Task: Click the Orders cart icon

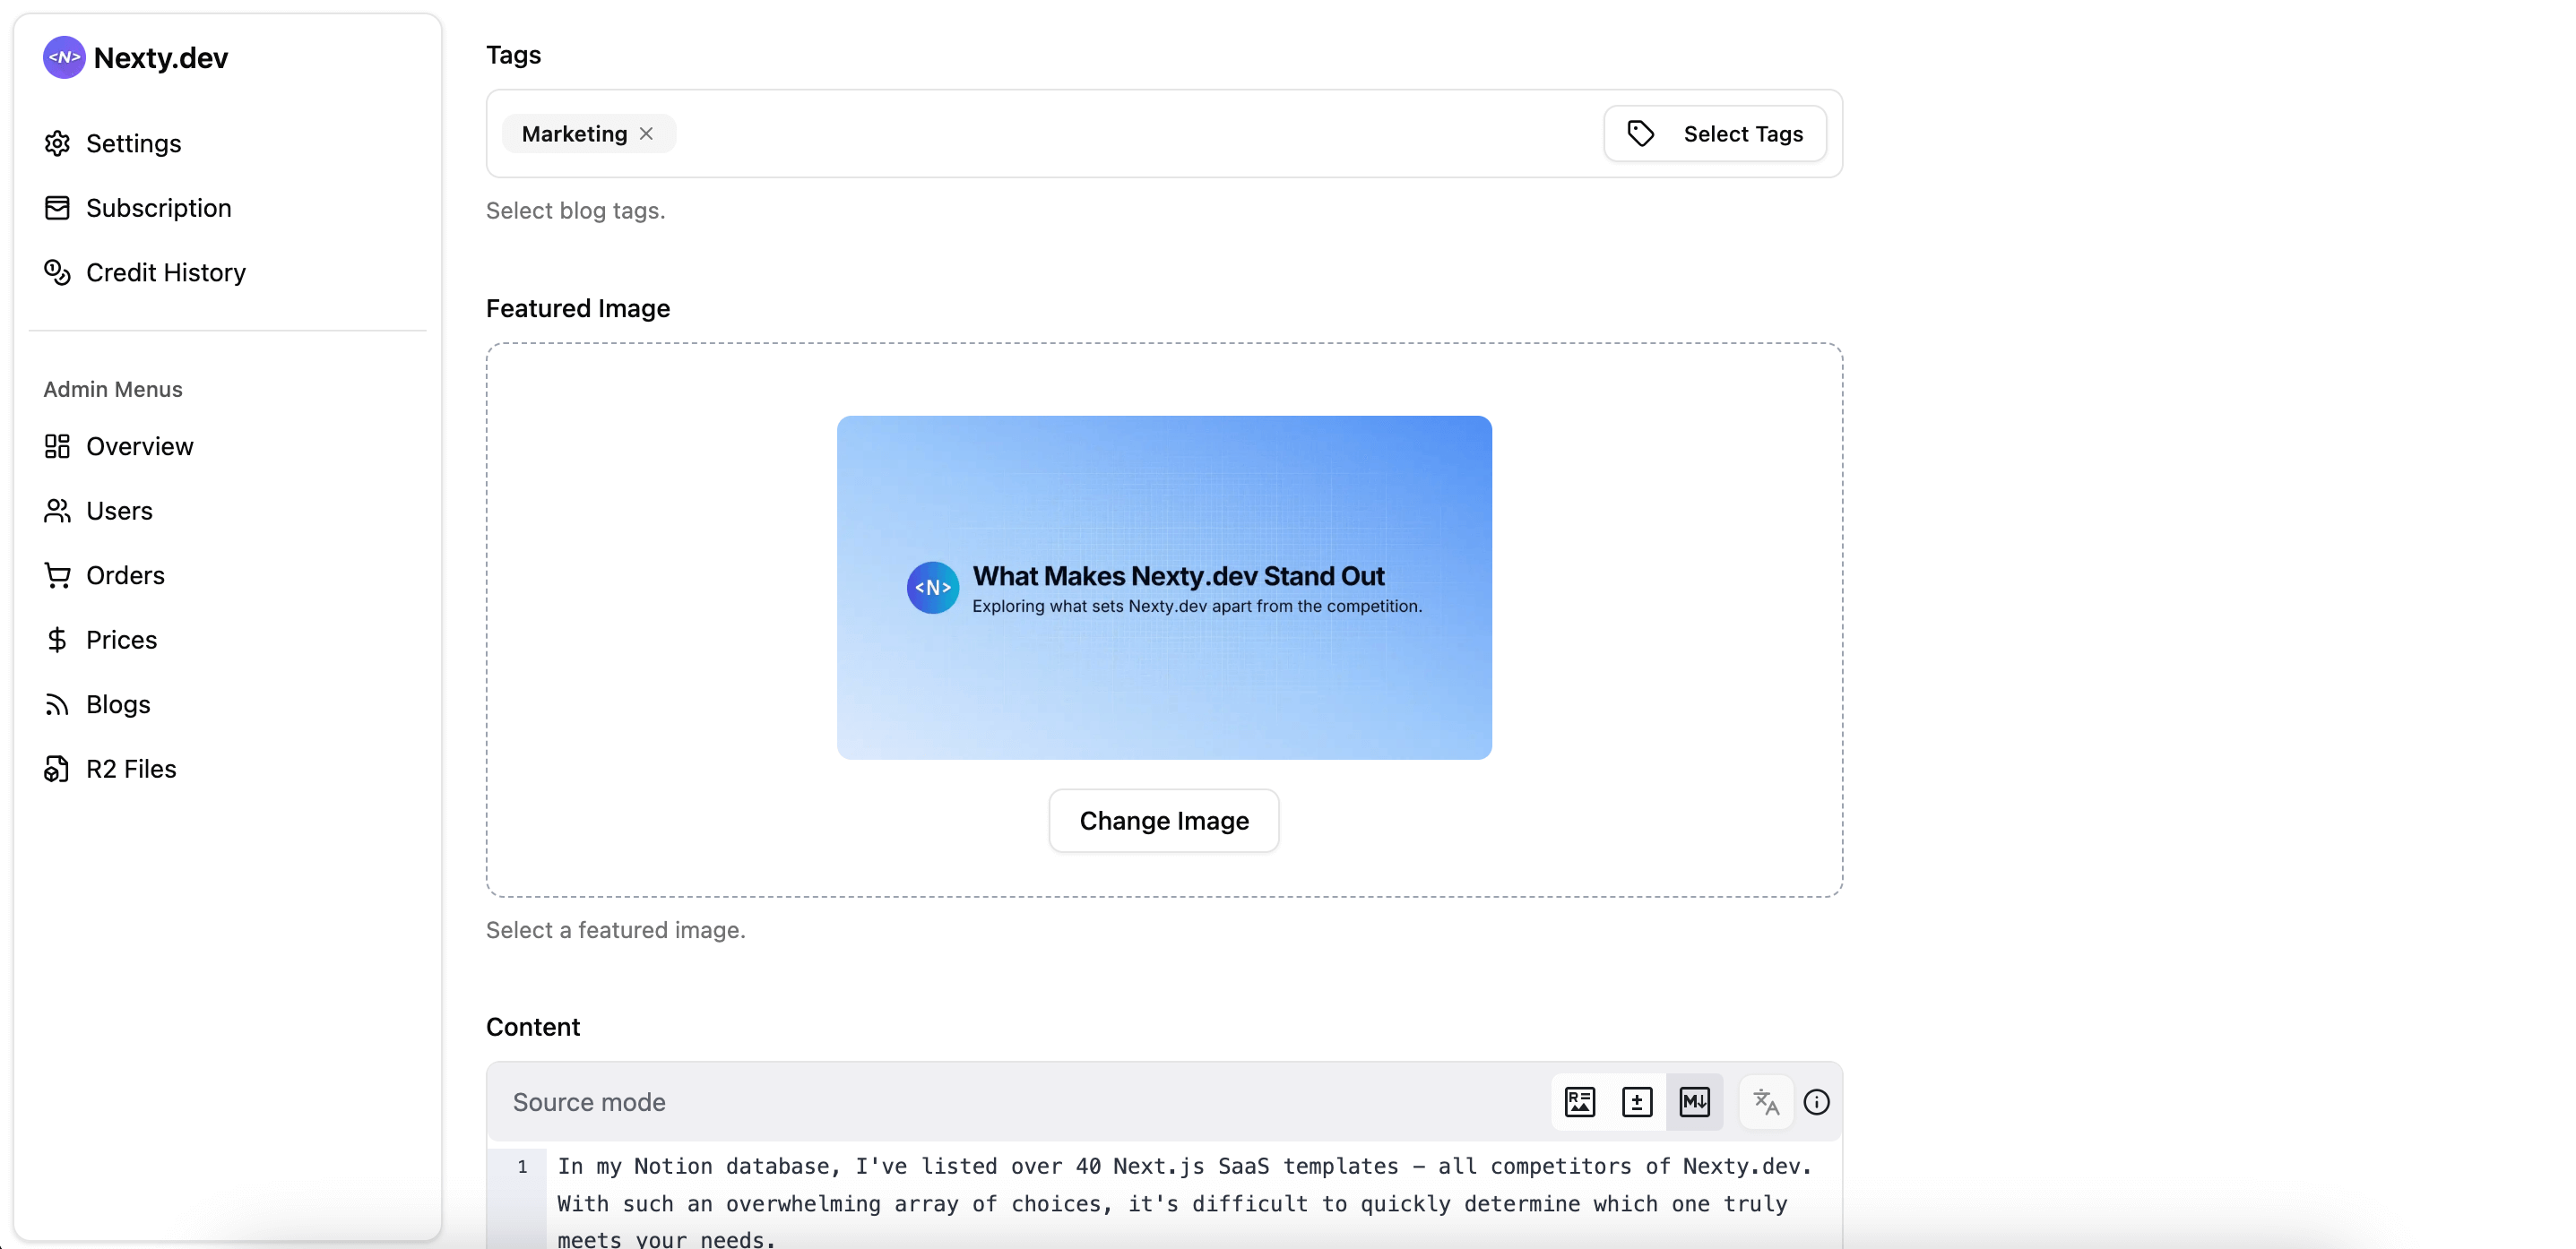Action: point(57,575)
